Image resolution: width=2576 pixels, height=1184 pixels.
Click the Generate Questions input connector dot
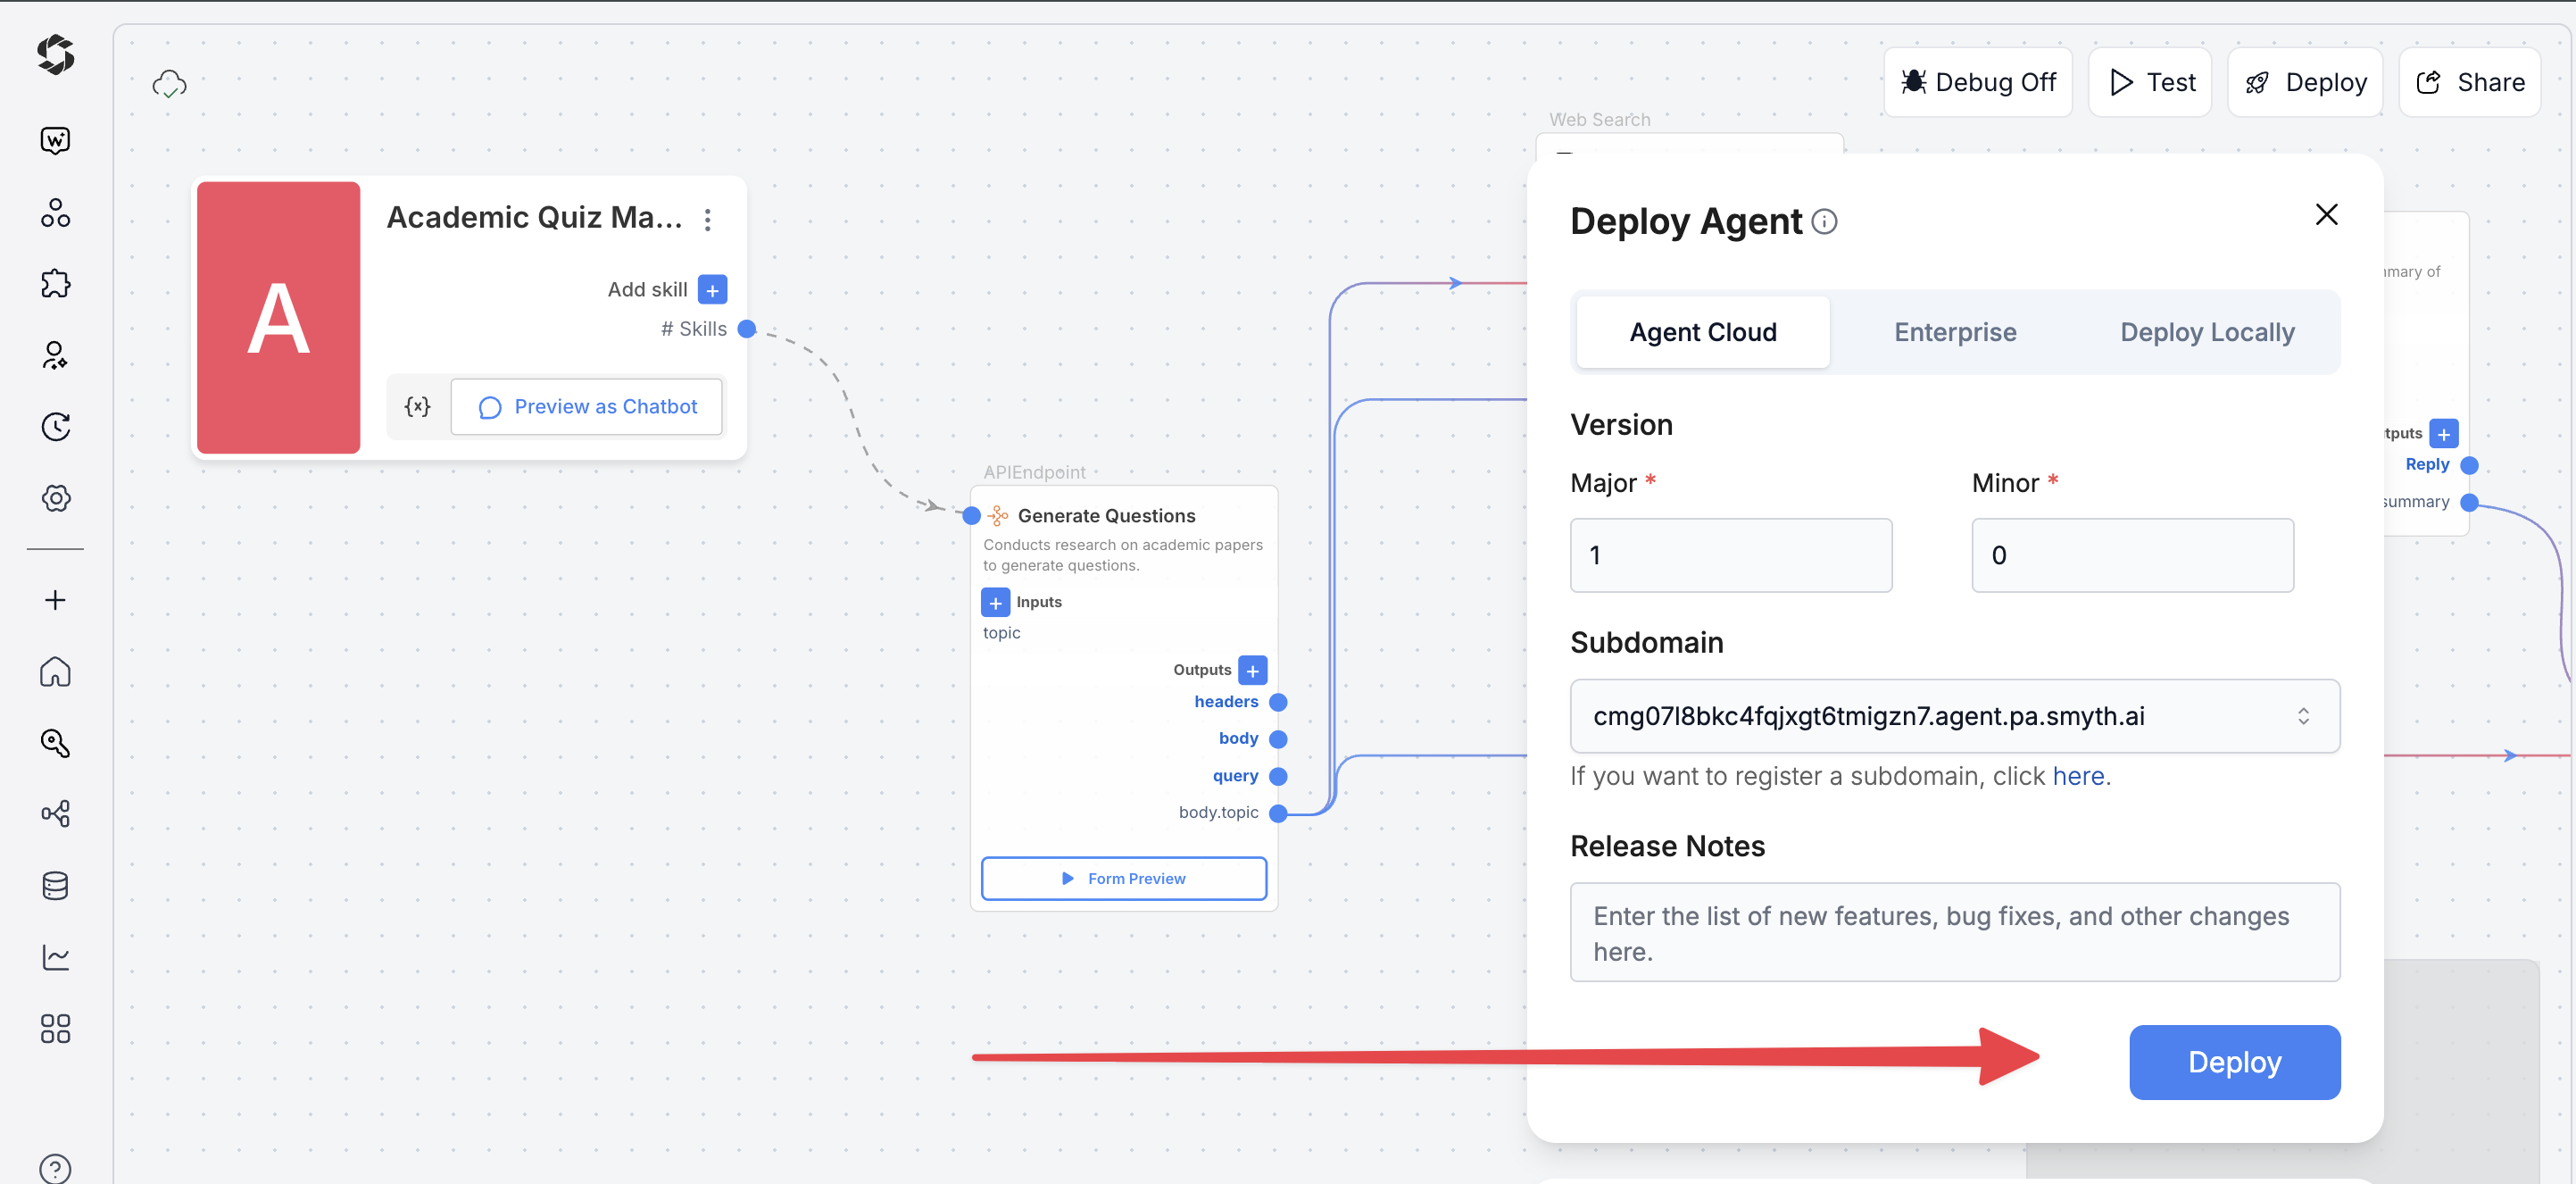[971, 516]
